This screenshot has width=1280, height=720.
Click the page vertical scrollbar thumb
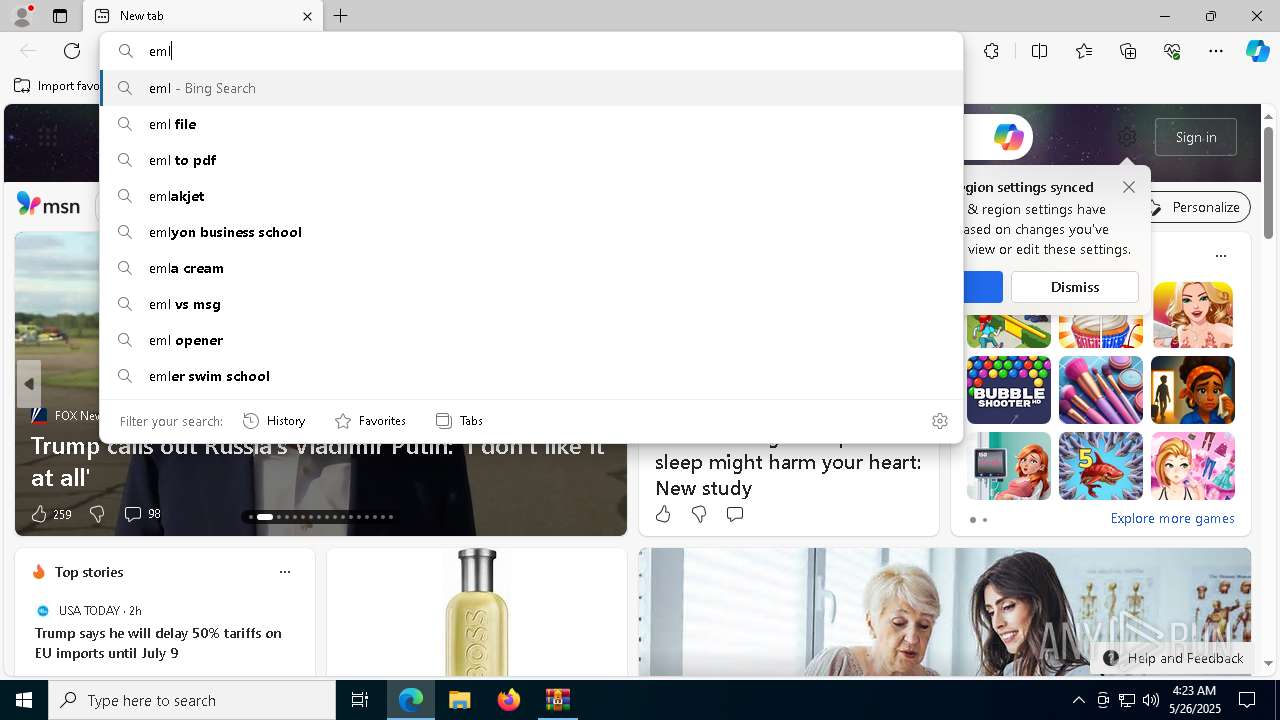click(x=1268, y=182)
